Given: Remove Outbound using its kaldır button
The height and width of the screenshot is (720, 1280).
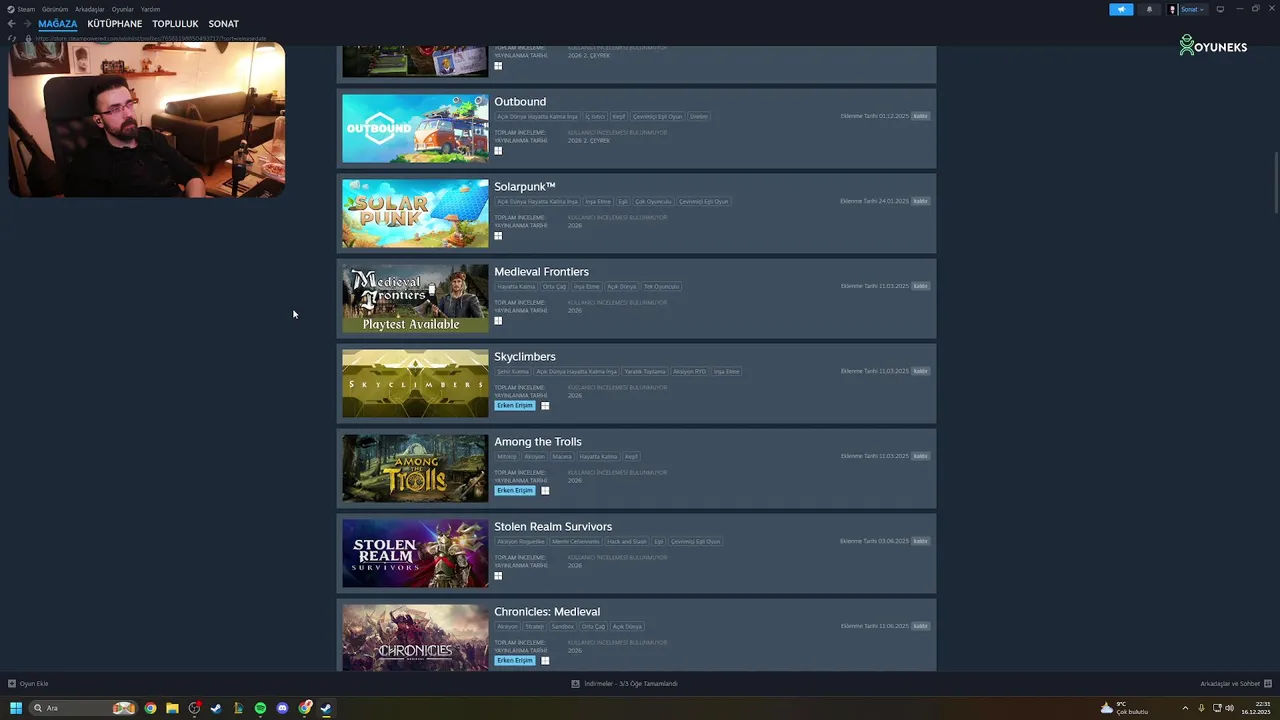Looking at the screenshot, I should (921, 116).
